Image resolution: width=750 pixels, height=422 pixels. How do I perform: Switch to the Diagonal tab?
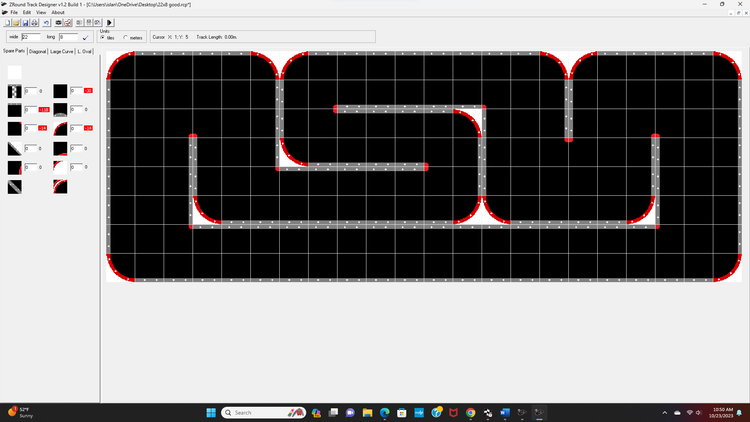[38, 50]
